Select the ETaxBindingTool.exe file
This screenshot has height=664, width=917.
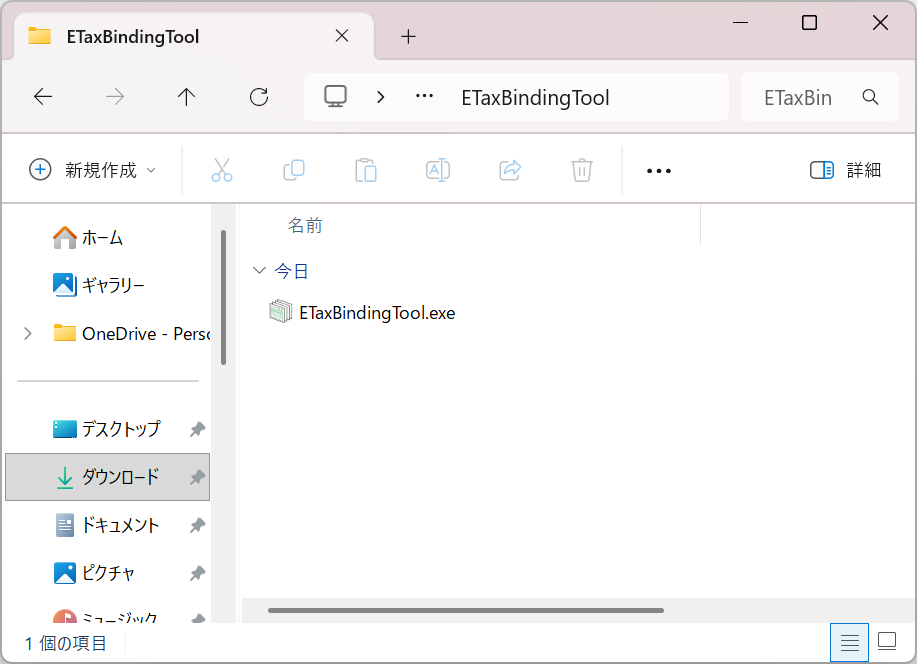pos(376,313)
